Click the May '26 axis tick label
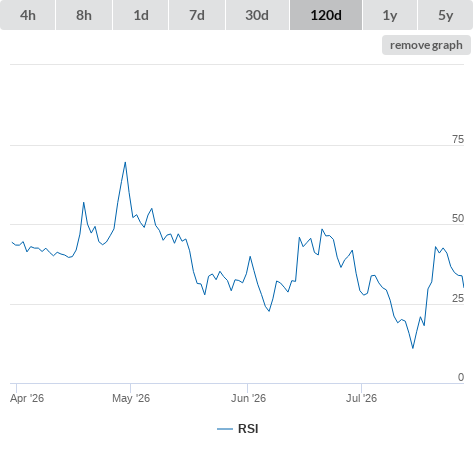Image resolution: width=474 pixels, height=455 pixels. point(131,398)
